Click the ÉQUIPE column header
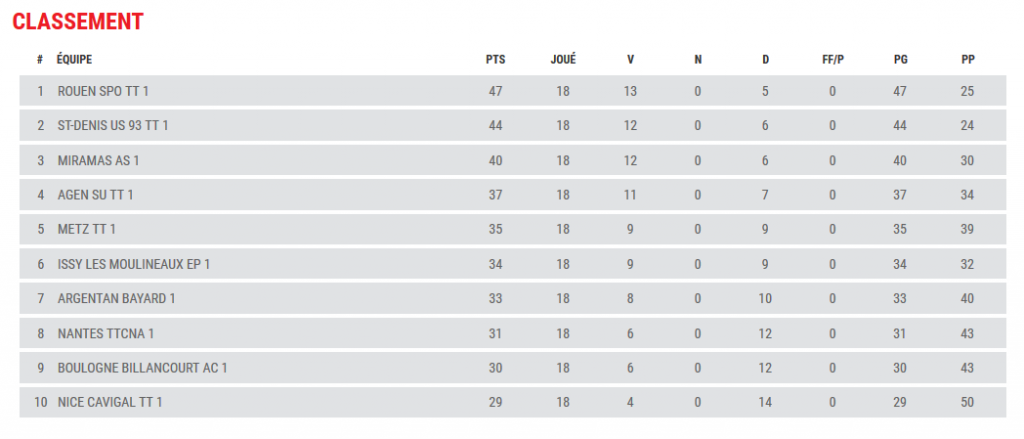 coord(74,59)
